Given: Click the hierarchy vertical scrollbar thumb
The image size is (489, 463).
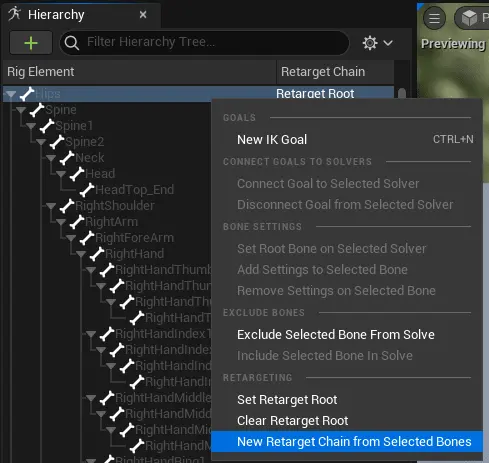Looking at the screenshot, I should pos(402,93).
